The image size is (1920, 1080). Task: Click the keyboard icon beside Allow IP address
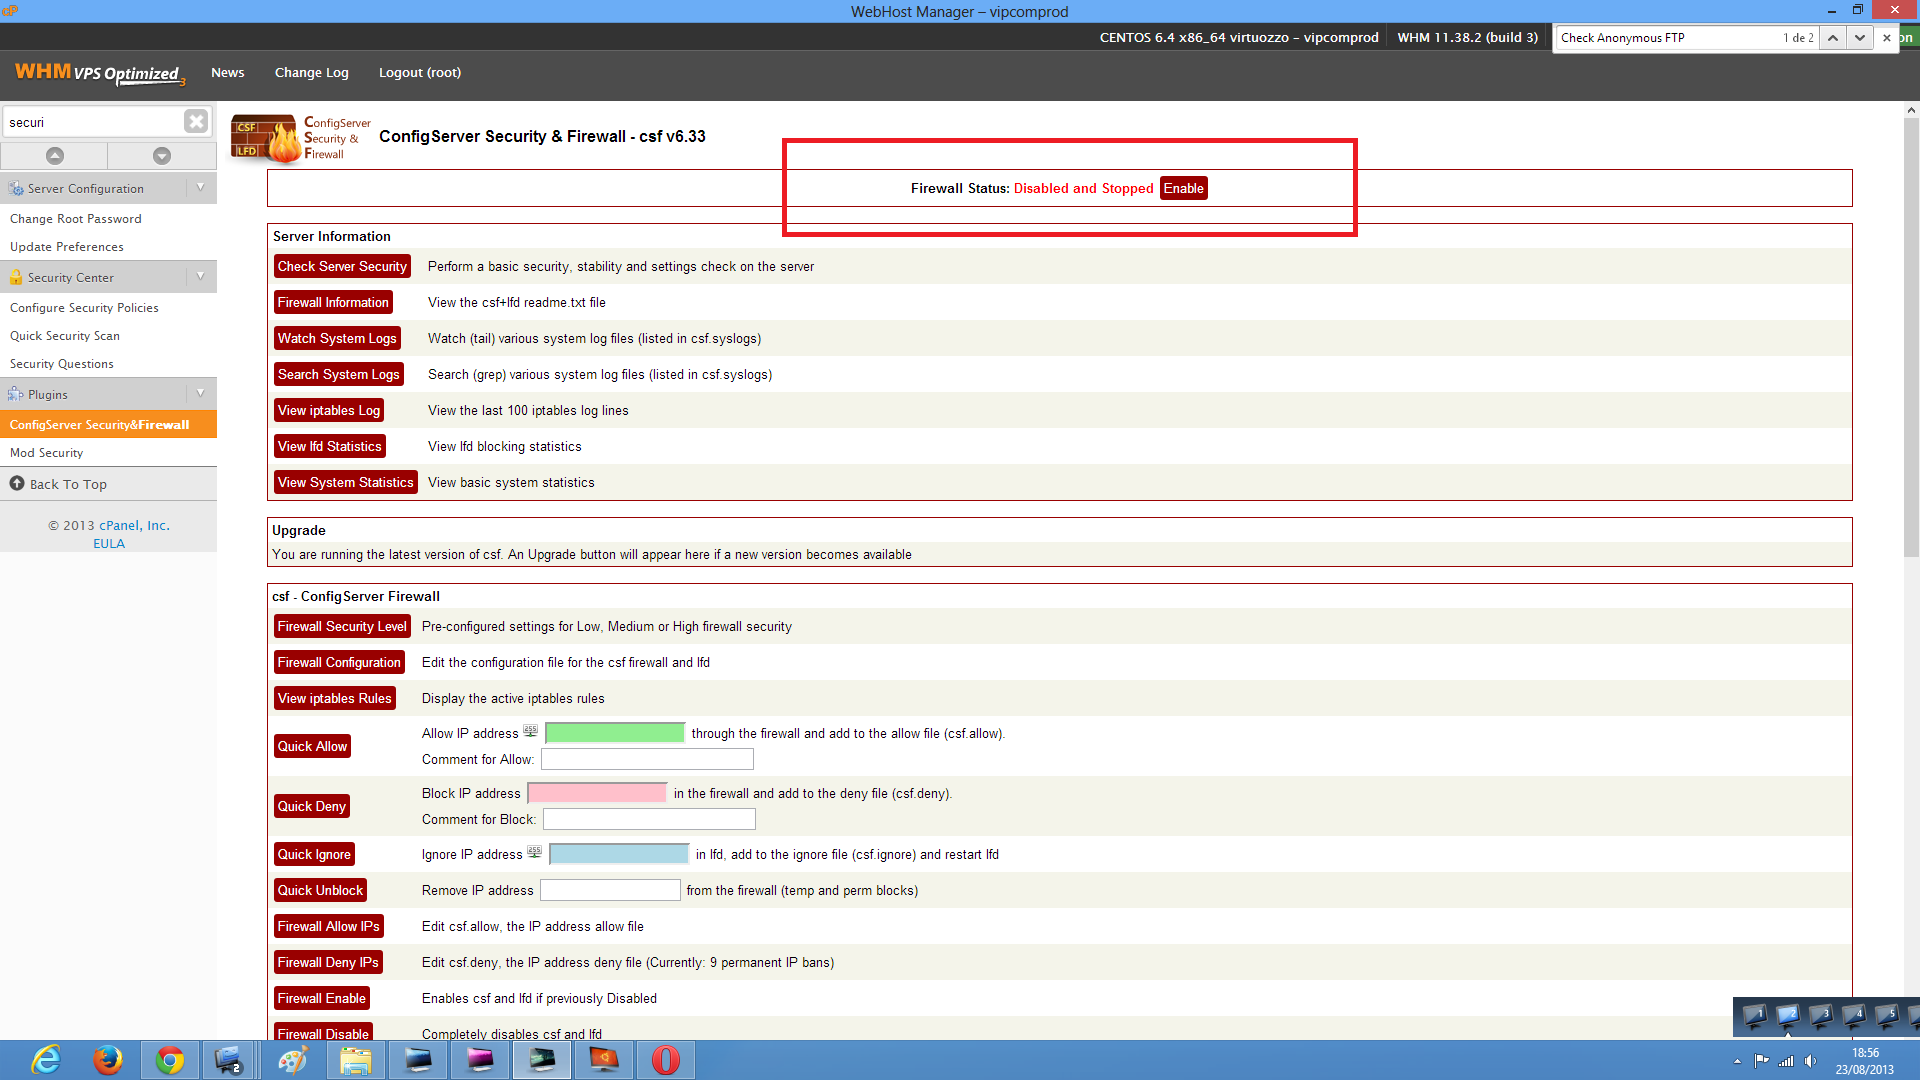(x=530, y=731)
